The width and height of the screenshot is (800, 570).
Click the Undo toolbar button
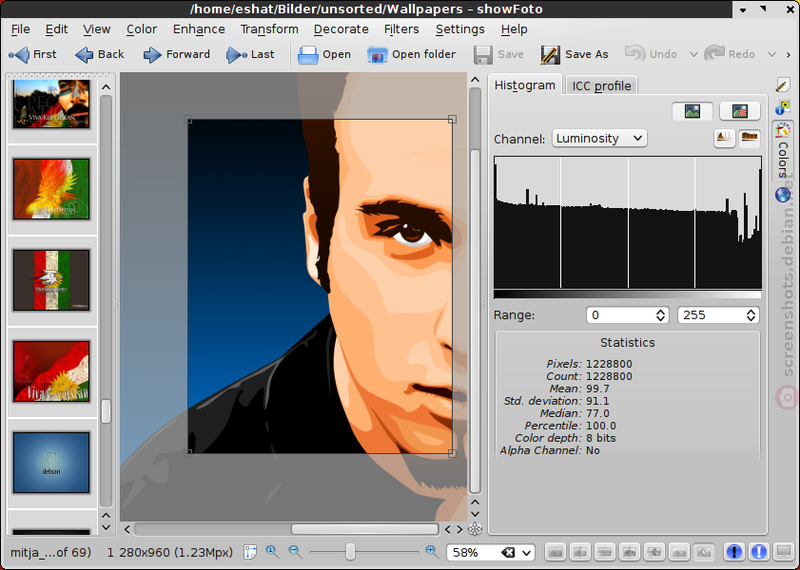click(651, 55)
